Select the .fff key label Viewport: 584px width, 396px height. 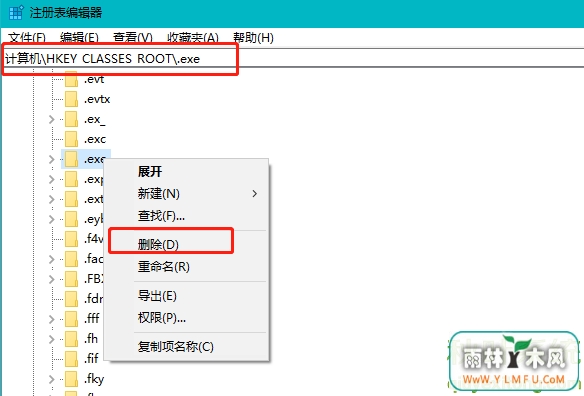(x=92, y=319)
